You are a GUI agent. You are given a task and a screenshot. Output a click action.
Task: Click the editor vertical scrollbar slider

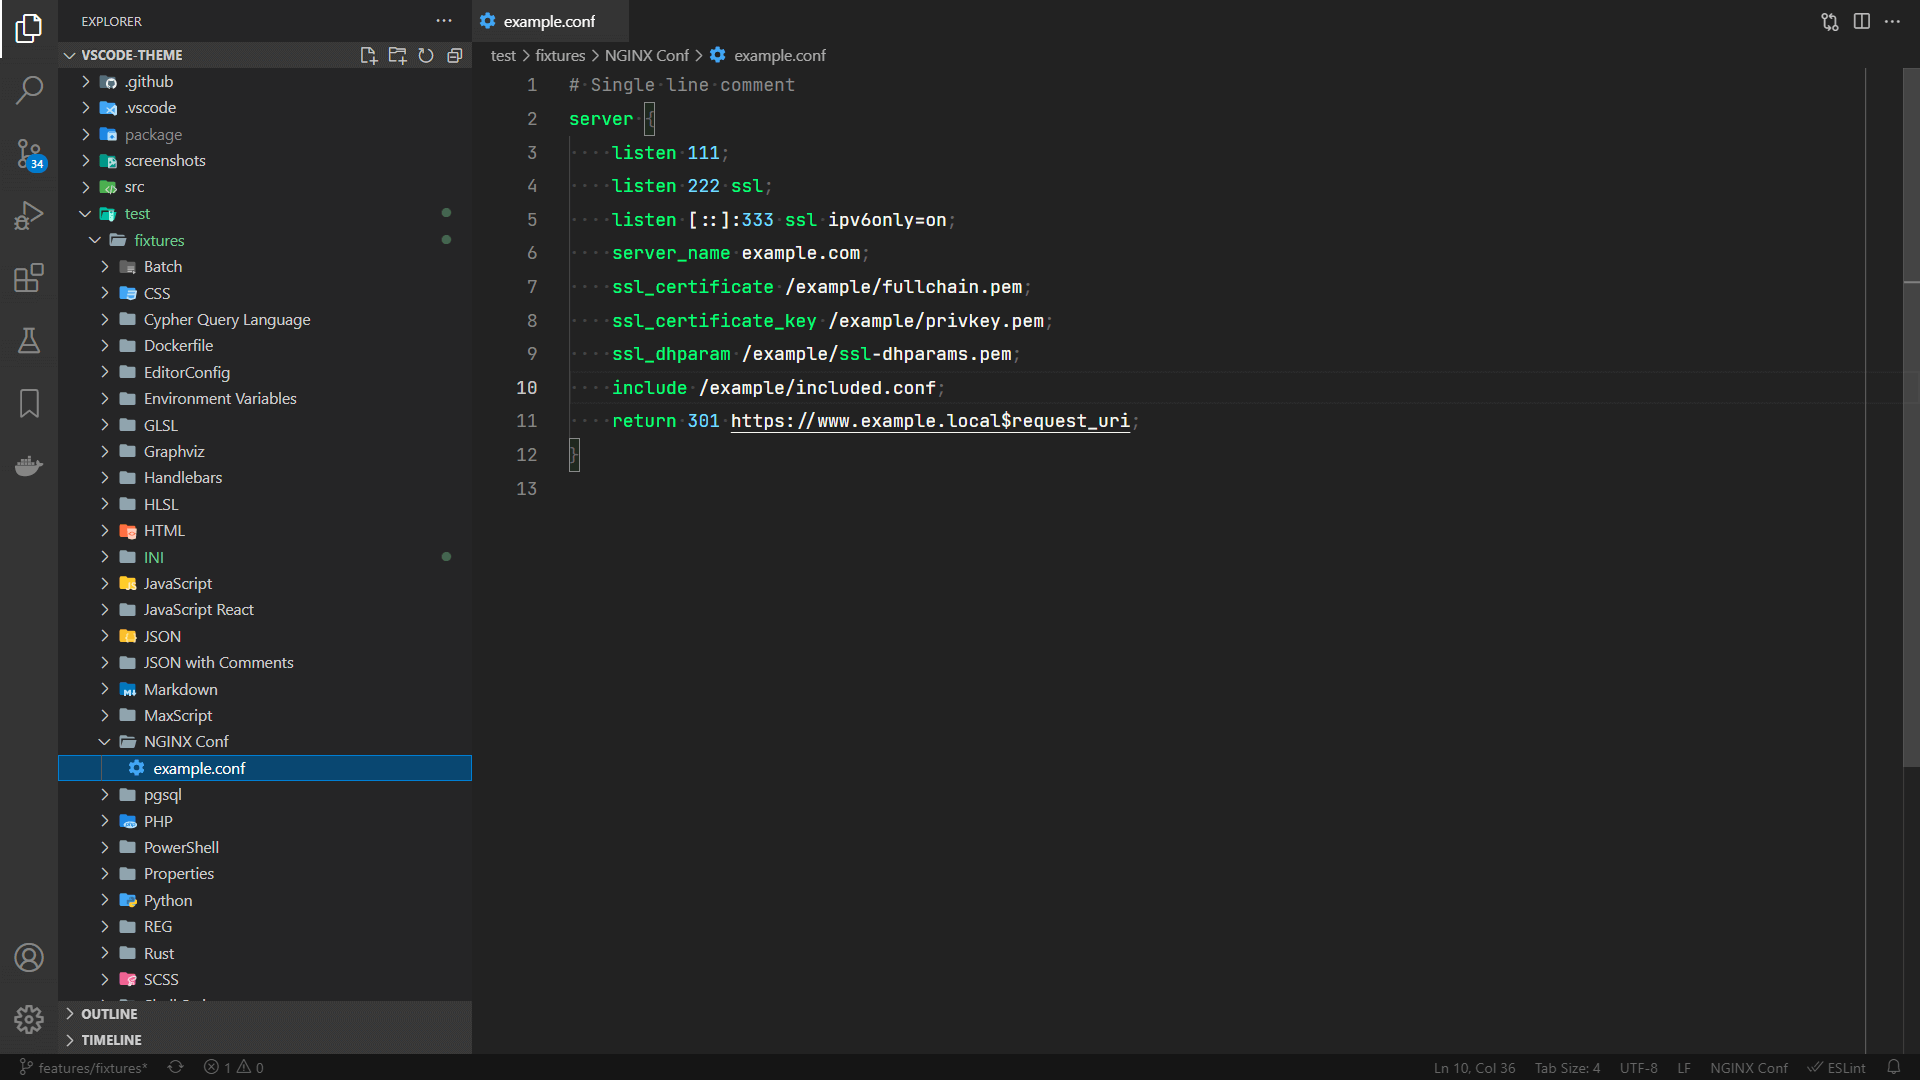[1910, 417]
